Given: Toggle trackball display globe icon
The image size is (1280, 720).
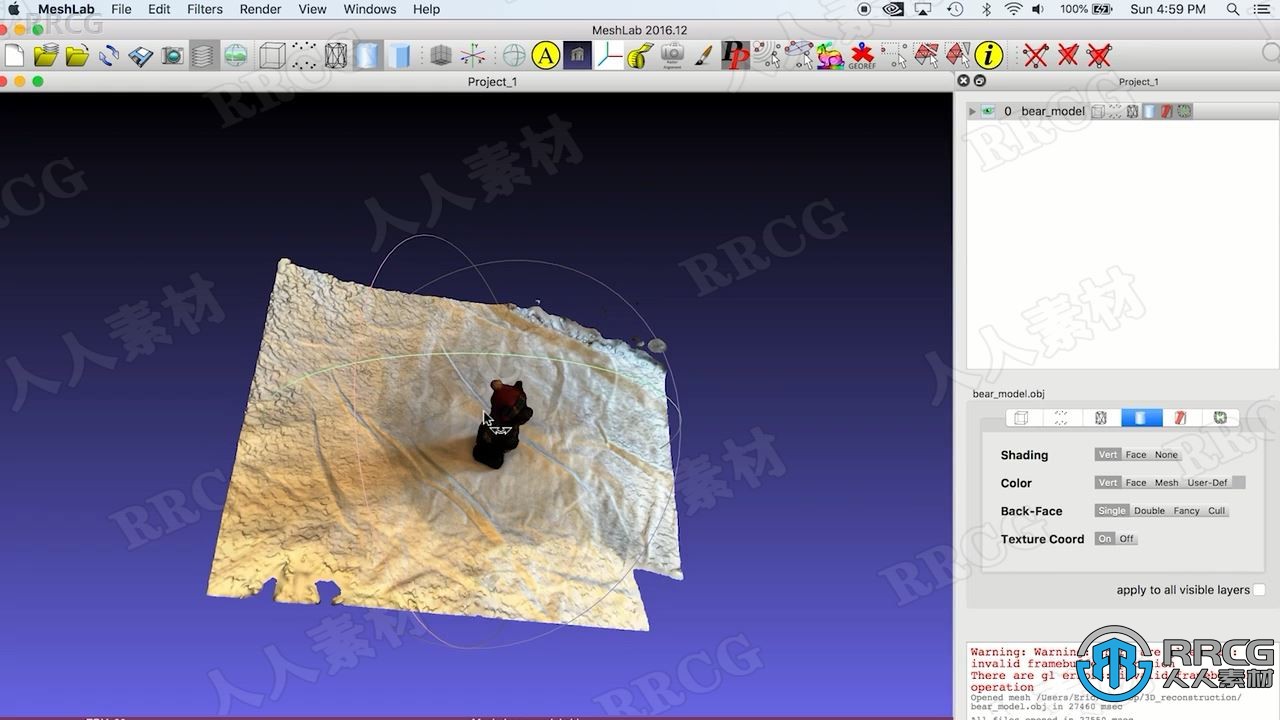Looking at the screenshot, I should point(514,55).
